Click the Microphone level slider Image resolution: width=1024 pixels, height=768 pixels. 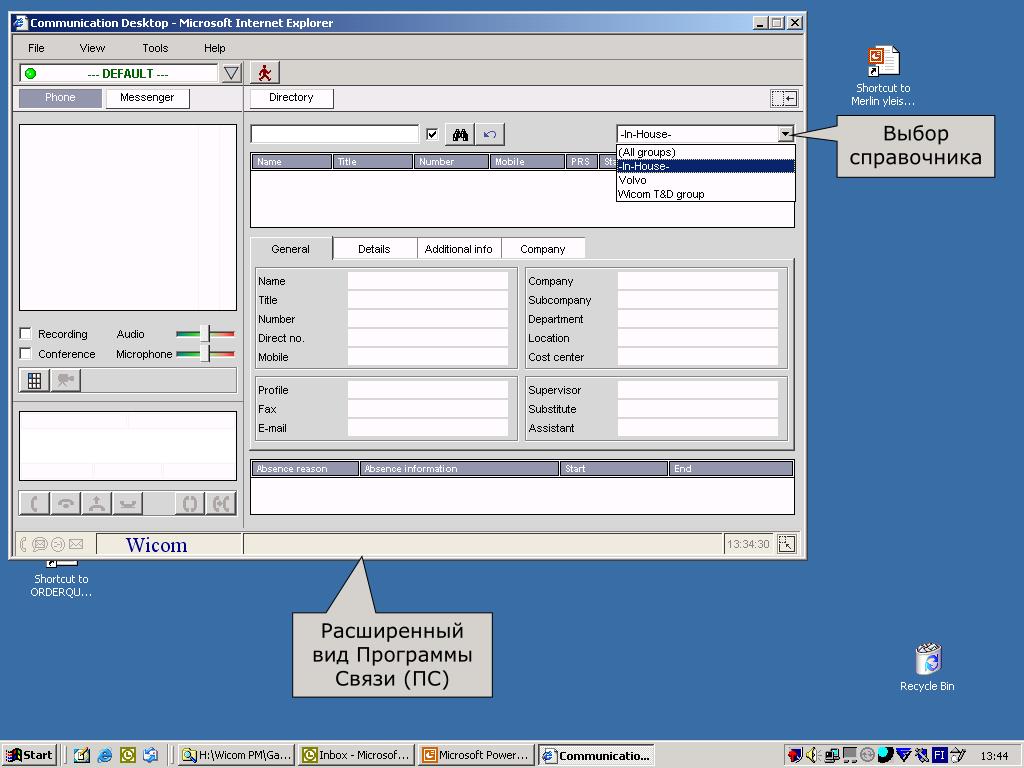205,354
